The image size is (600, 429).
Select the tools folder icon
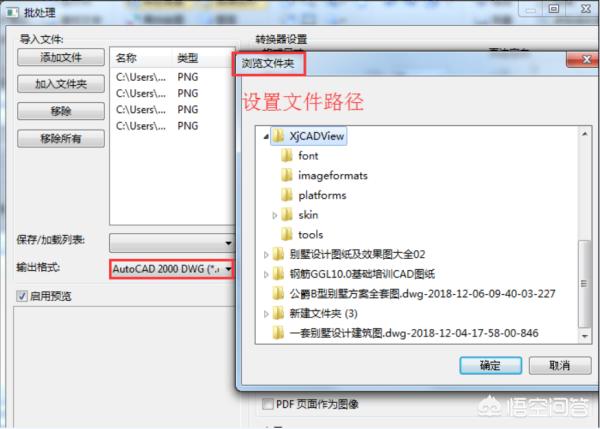click(287, 234)
